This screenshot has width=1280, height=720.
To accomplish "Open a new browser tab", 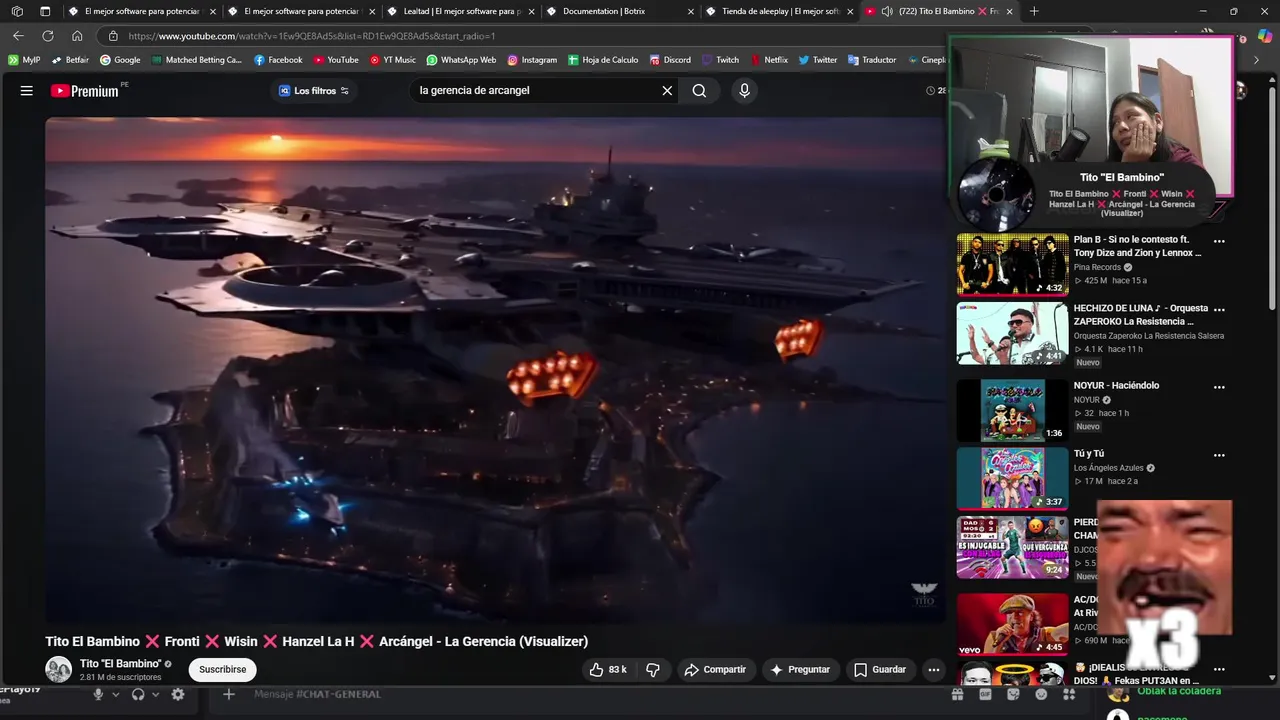I will (1034, 11).
